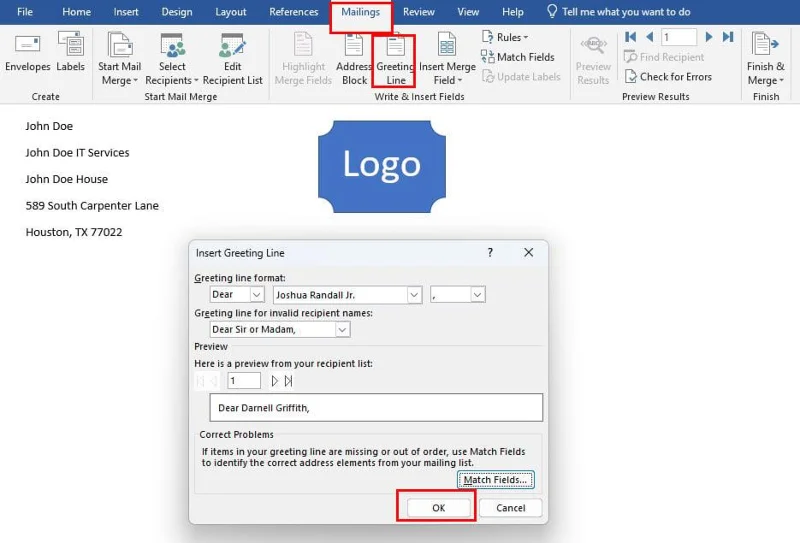
Task: Click Preview Results
Action: 593,60
